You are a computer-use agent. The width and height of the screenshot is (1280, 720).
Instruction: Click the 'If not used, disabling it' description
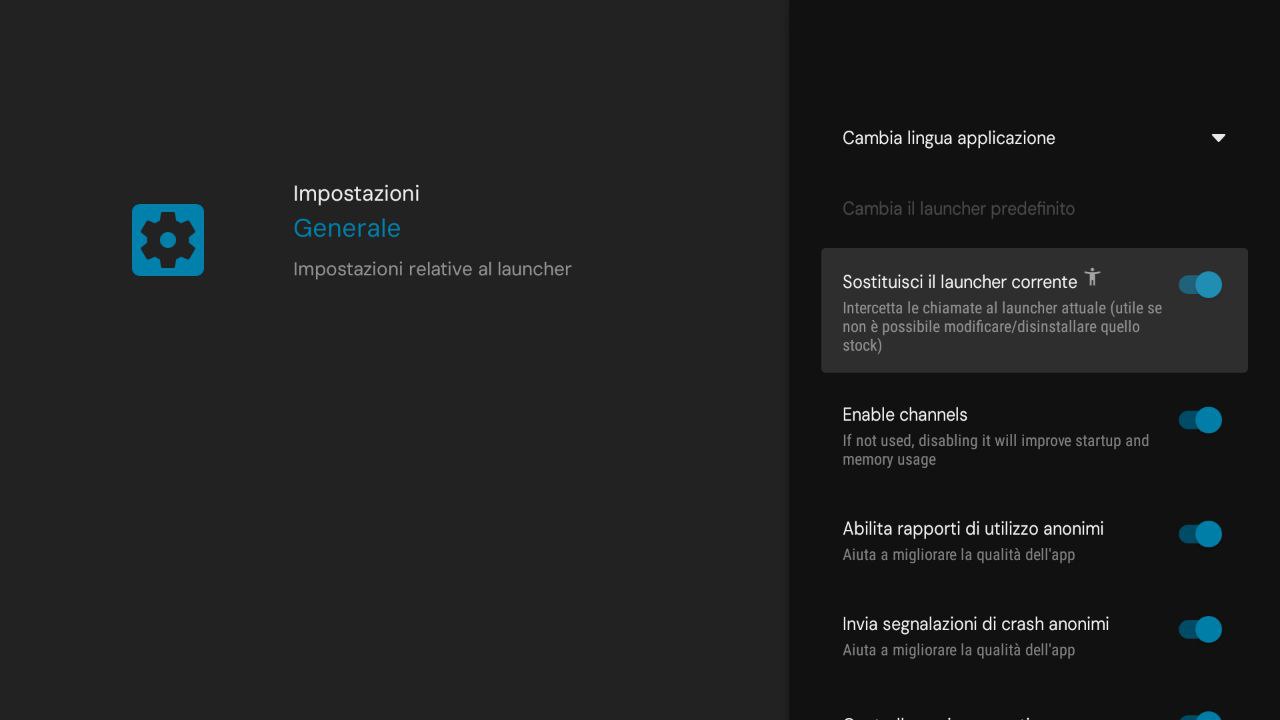click(995, 450)
